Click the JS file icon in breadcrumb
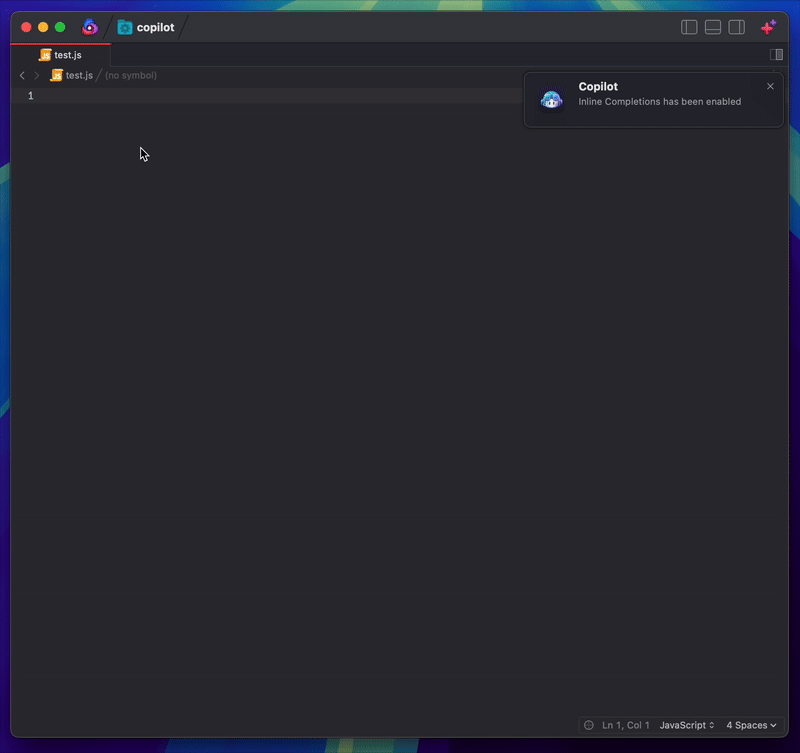Image resolution: width=800 pixels, height=753 pixels. point(57,75)
